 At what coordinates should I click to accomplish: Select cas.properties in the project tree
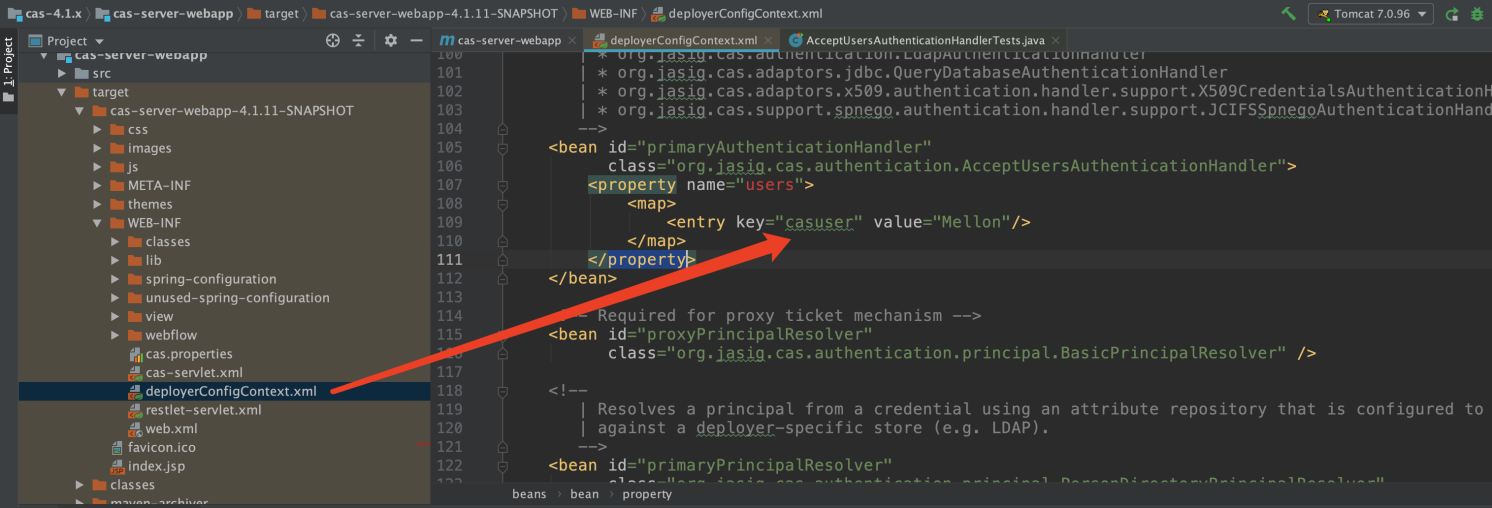[x=188, y=354]
